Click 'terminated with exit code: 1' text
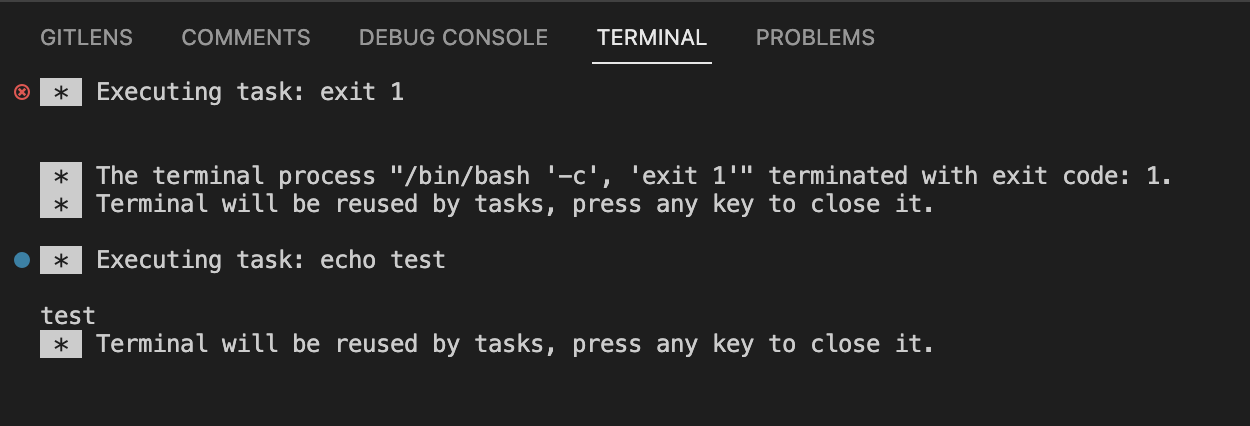This screenshot has height=426, width=1250. pos(969,177)
